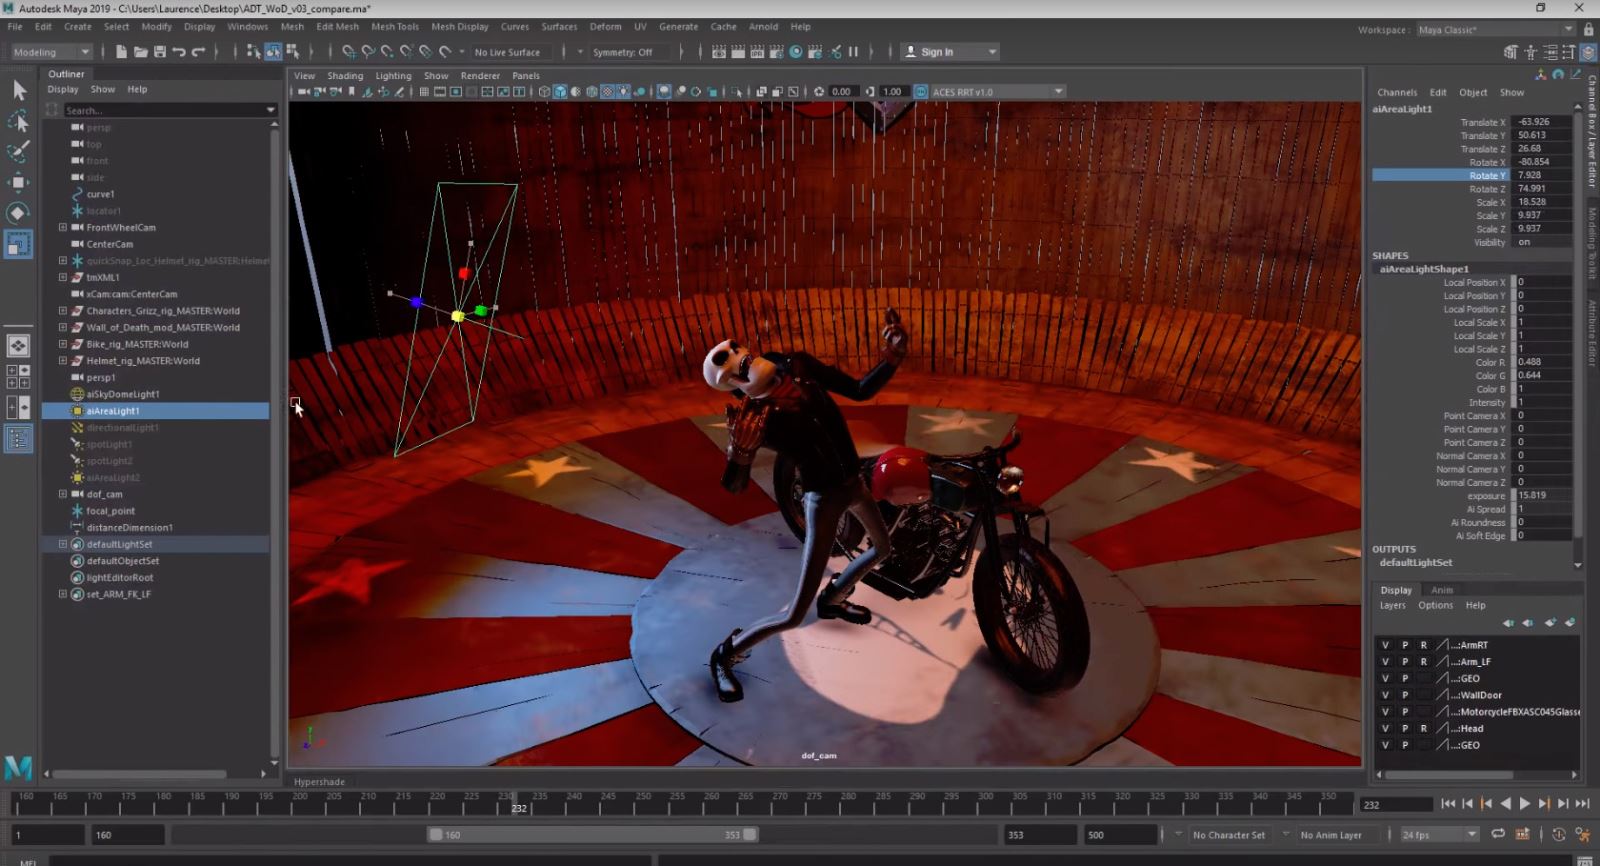Open Options in the Layer Editor
Viewport: 1600px width, 866px height.
pos(1435,605)
